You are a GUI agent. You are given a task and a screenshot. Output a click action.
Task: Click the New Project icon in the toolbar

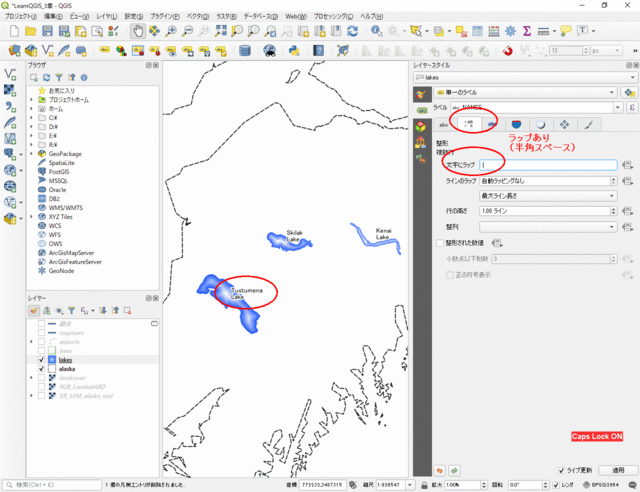pyautogui.click(x=14, y=31)
